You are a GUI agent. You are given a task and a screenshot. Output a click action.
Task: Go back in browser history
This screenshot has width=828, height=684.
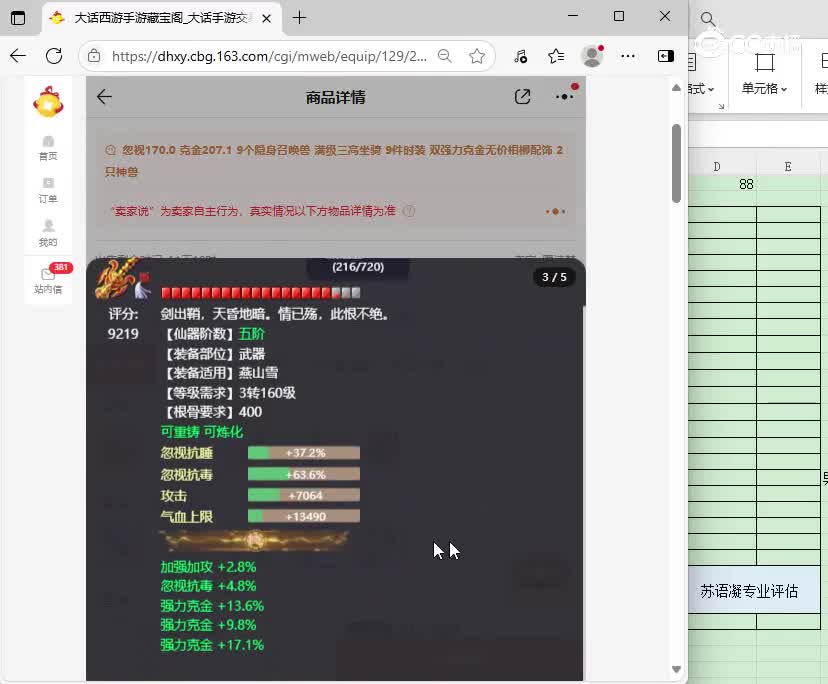[18, 56]
